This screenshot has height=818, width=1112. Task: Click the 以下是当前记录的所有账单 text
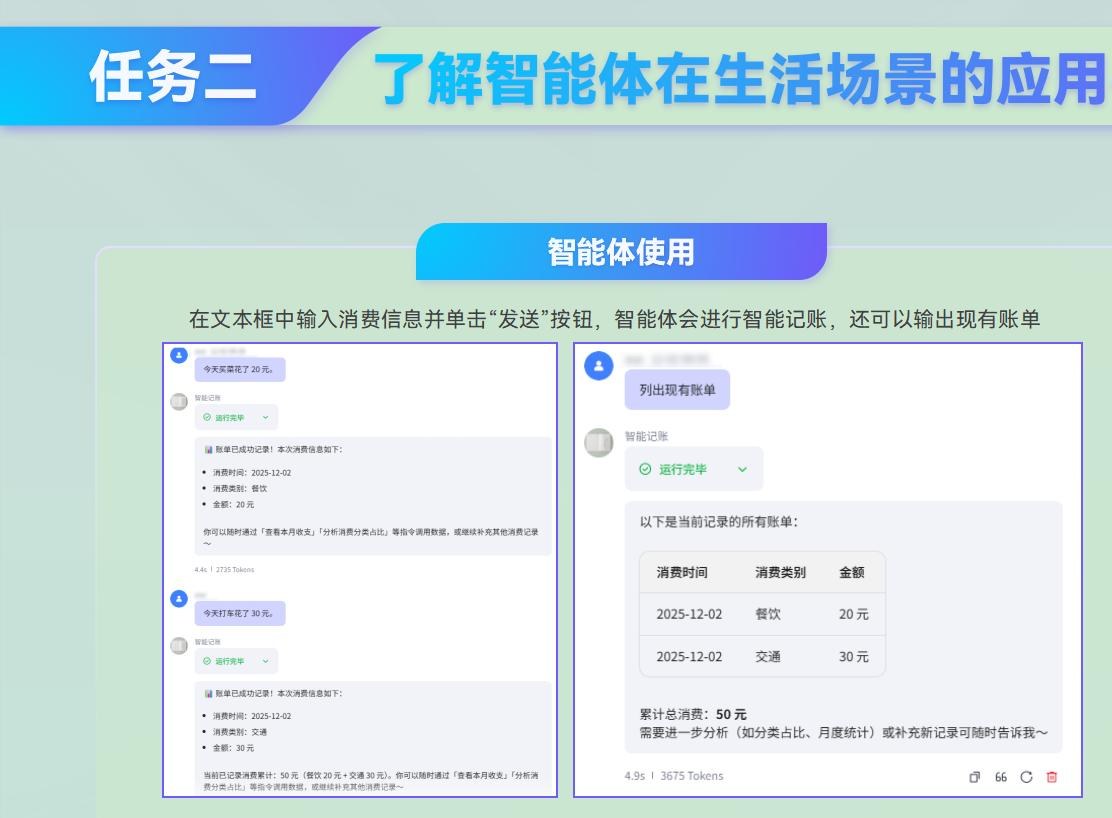718,522
